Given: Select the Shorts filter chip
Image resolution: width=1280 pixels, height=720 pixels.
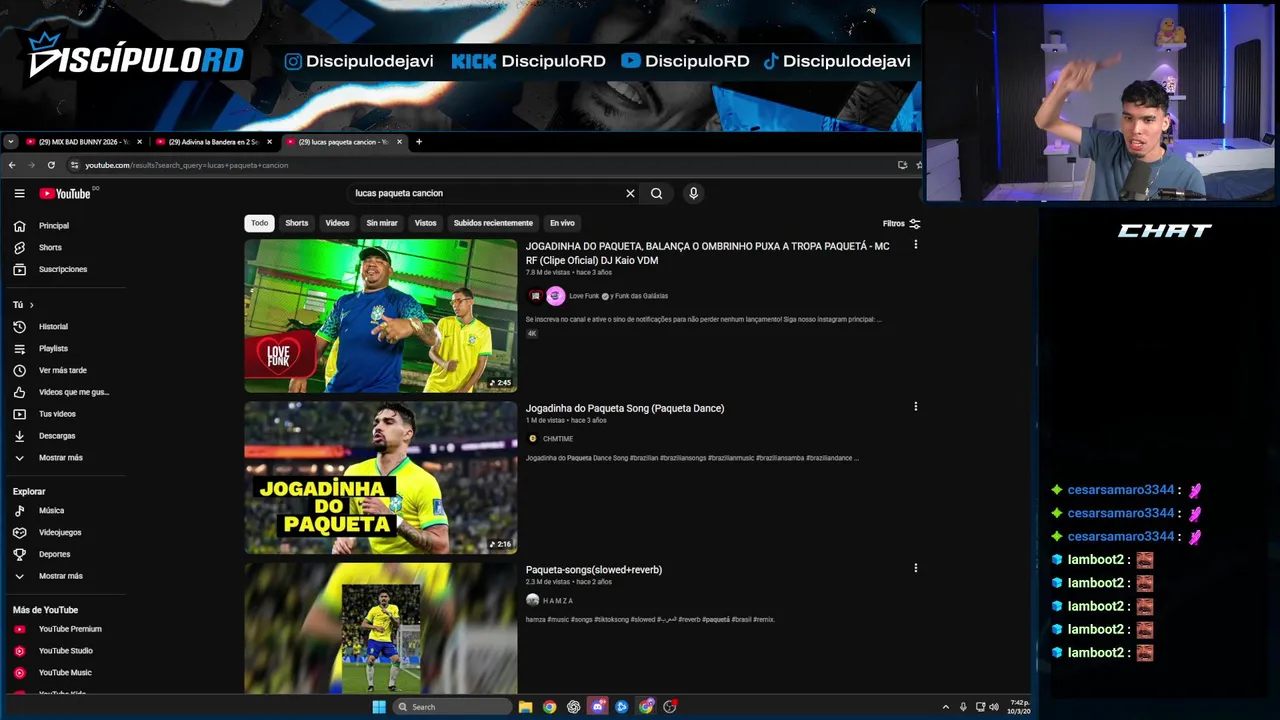Looking at the screenshot, I should click(x=297, y=223).
